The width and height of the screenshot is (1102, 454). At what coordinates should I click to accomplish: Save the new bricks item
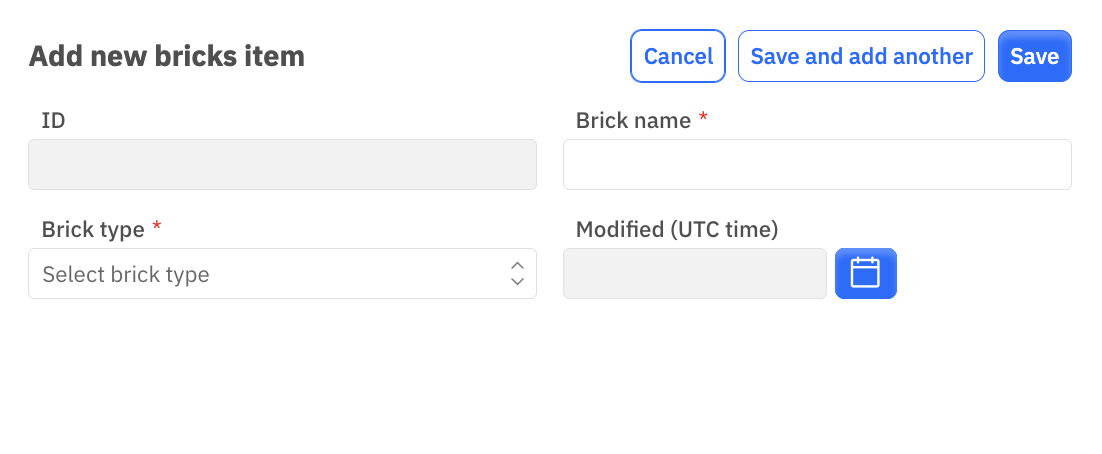pos(1035,56)
